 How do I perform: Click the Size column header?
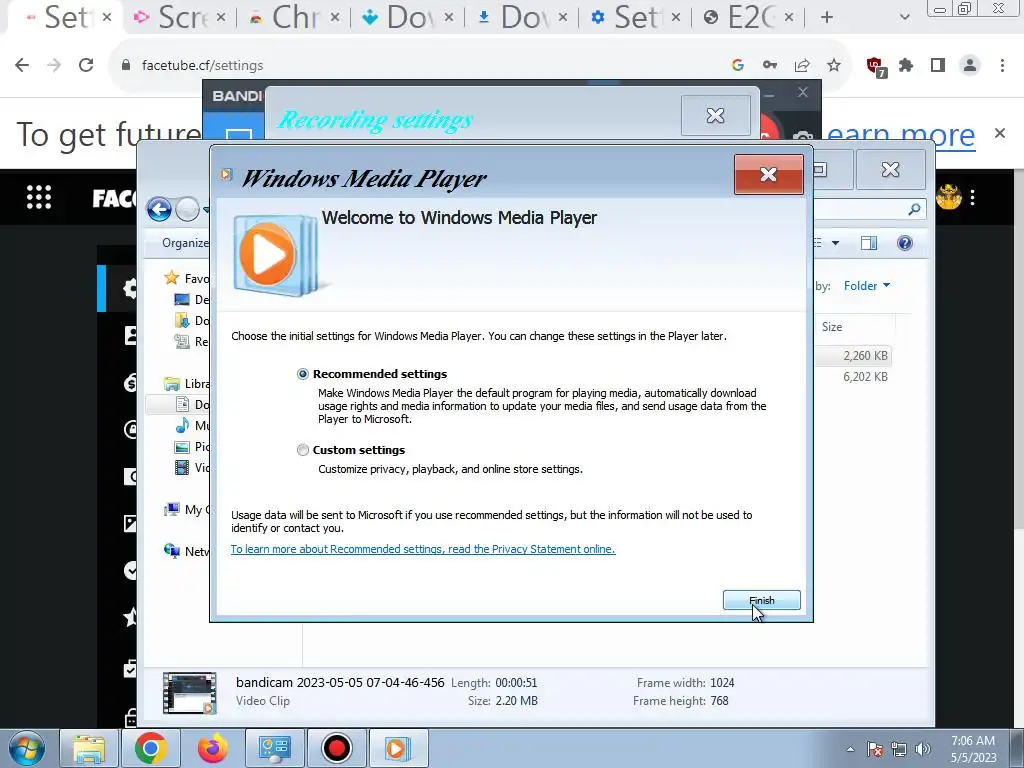pyautogui.click(x=831, y=327)
